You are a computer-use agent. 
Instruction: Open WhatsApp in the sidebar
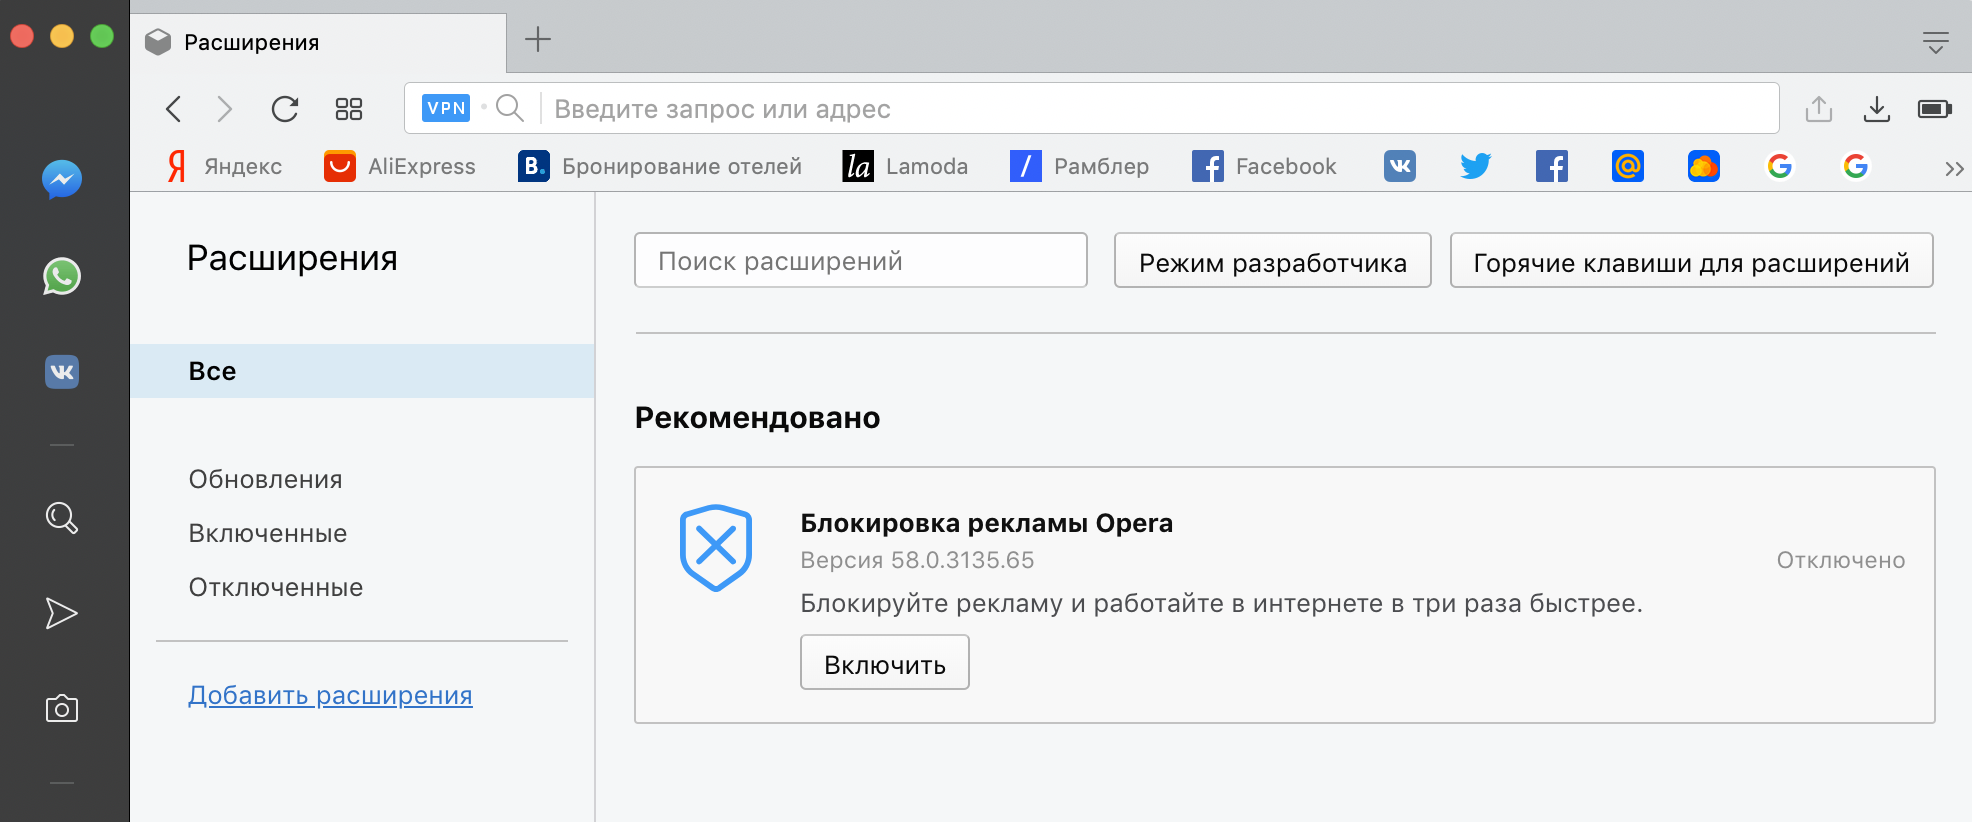pos(61,277)
